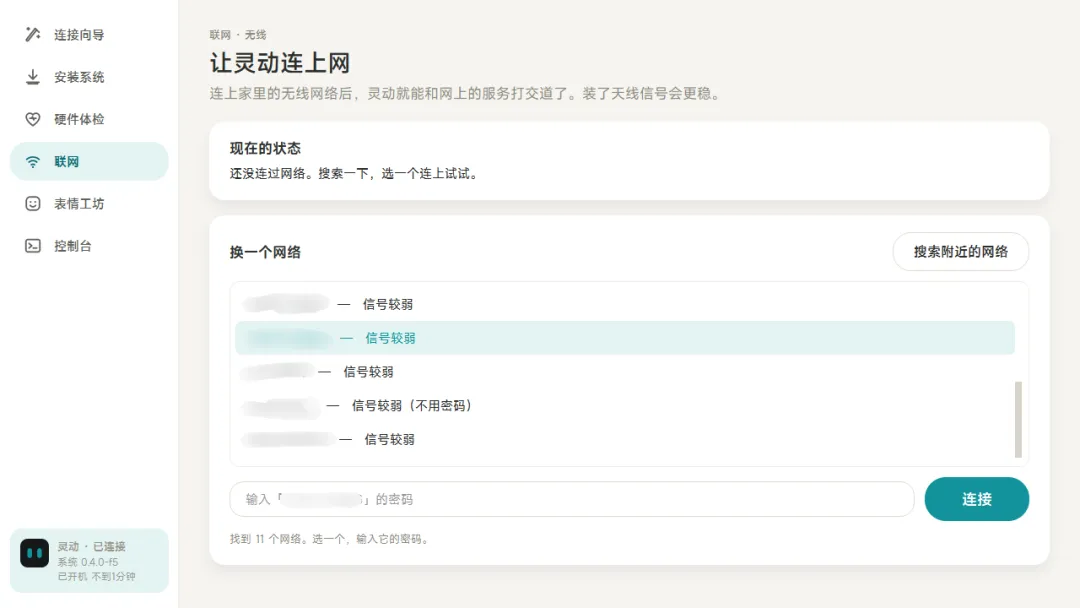This screenshot has height=608, width=1080.
Task: Go to the 硬件体检 page
Action: 90,119
